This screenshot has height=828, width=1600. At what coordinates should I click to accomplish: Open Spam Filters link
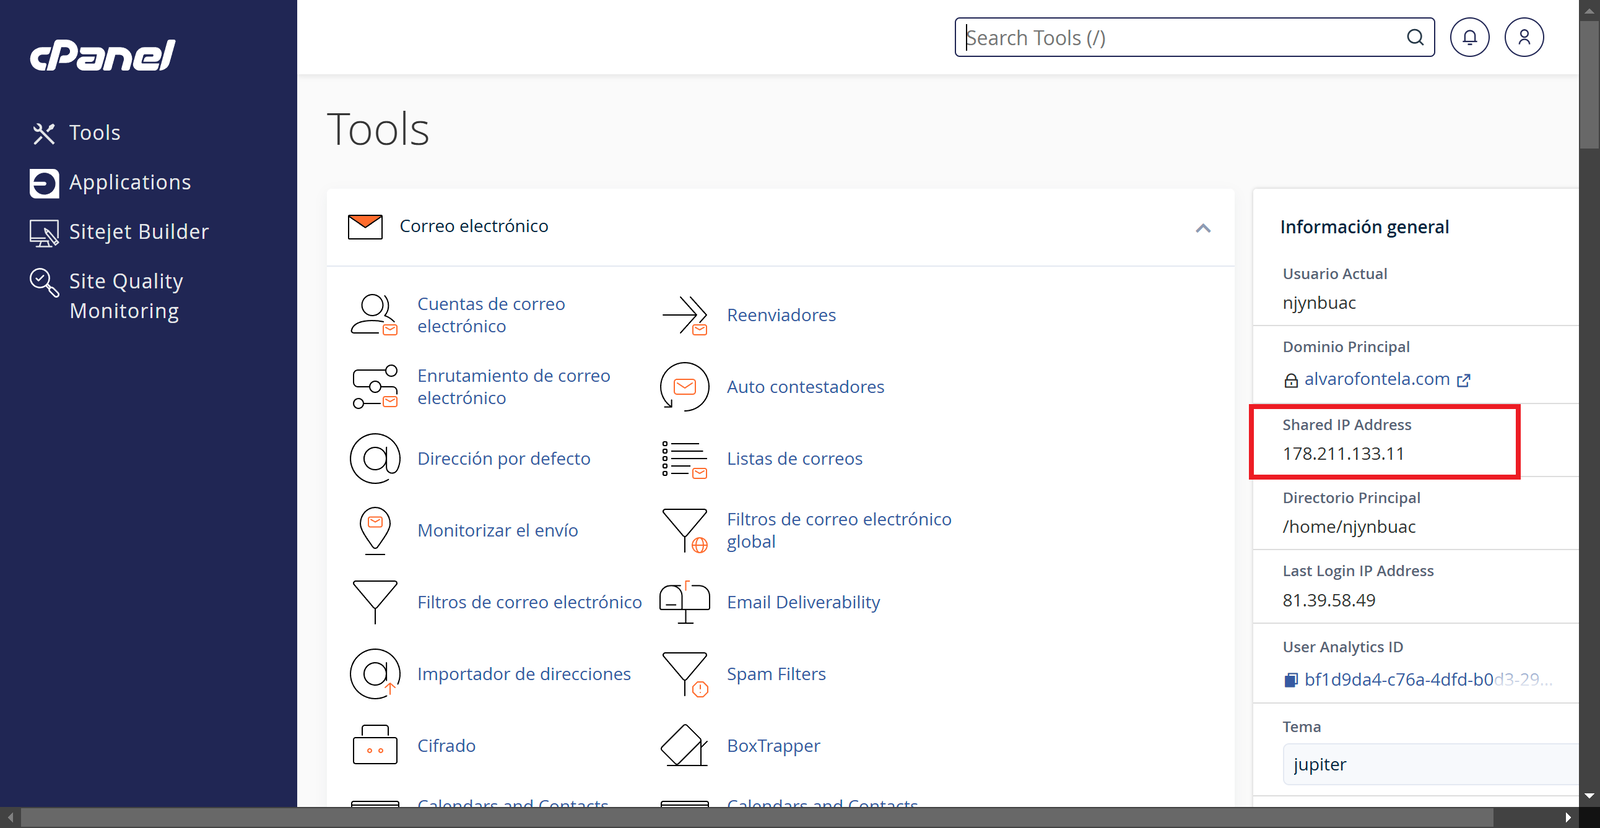pyautogui.click(x=776, y=674)
